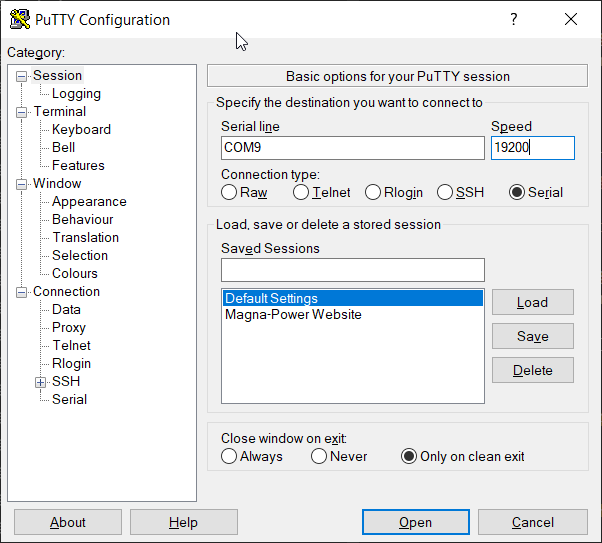Open the Proxy category
This screenshot has height=543, width=602.
[69, 328]
